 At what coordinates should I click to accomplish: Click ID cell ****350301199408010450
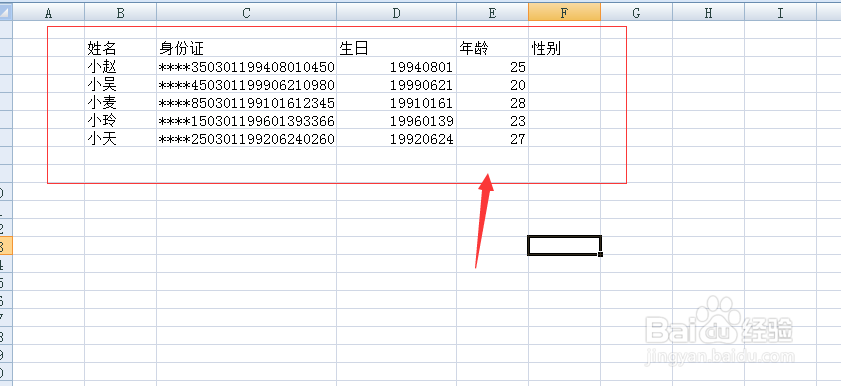point(246,66)
